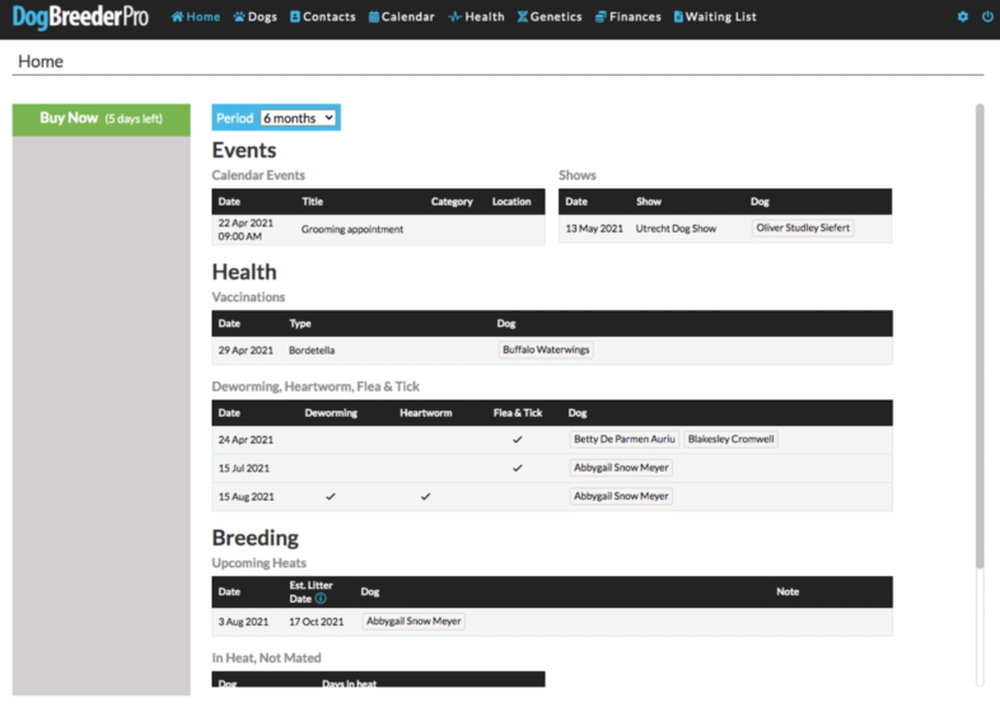Click the Show column header
Image resolution: width=1000 pixels, height=704 pixels.
[649, 202]
